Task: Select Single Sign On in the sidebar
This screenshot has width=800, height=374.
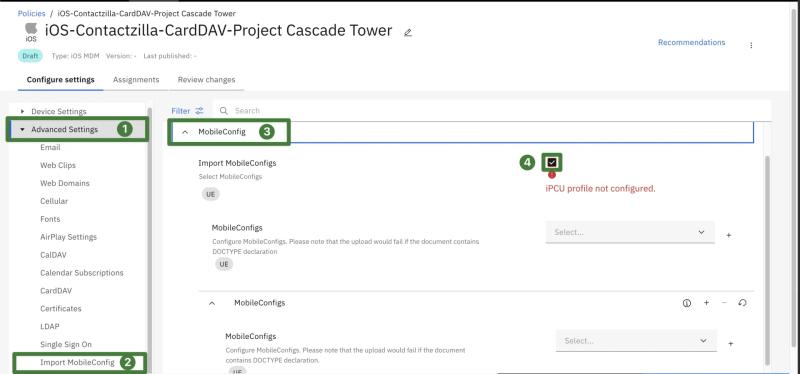Action: coord(66,344)
